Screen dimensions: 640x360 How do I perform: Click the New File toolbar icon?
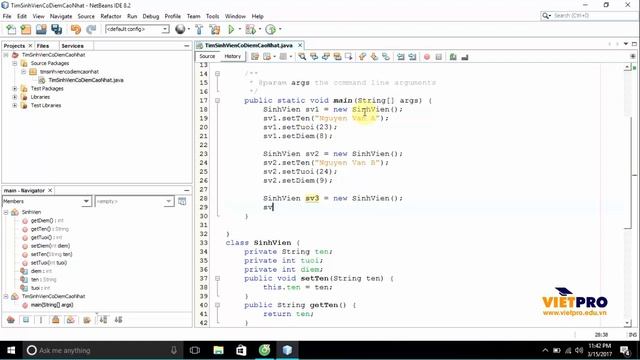[x=11, y=29]
